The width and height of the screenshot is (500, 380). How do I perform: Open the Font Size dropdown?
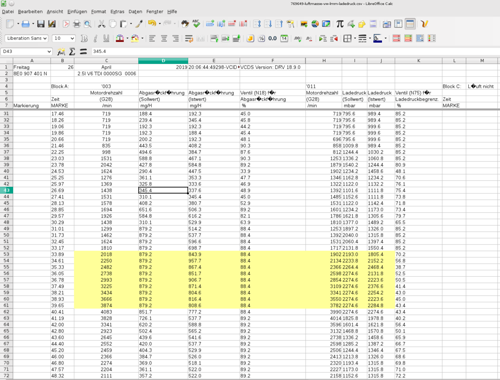coord(72,39)
